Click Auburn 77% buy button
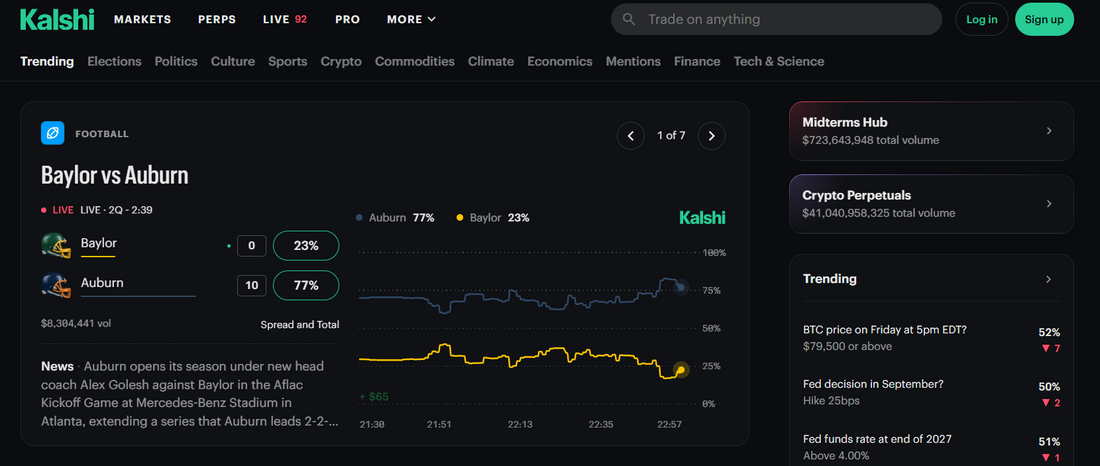Screen dimensions: 1100x466 [x=306, y=286]
